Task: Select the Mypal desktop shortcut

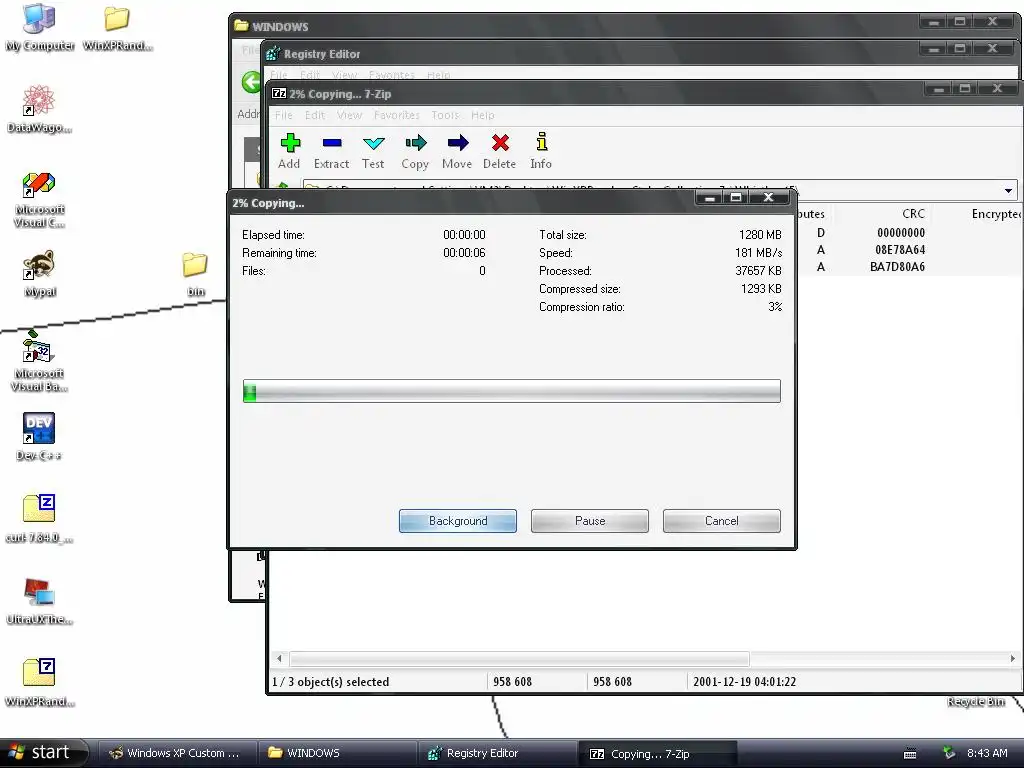Action: coord(39,274)
